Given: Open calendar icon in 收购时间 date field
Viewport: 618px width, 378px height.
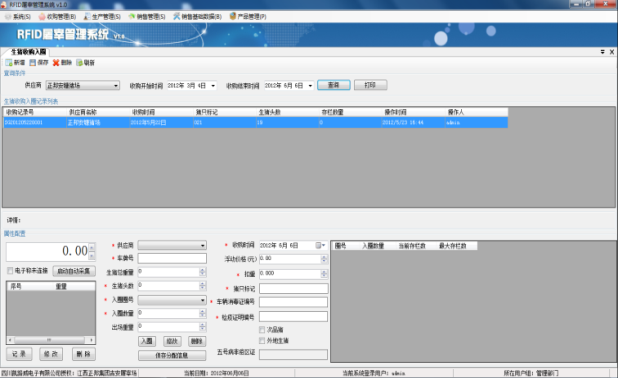Looking at the screenshot, I should 318,246.
